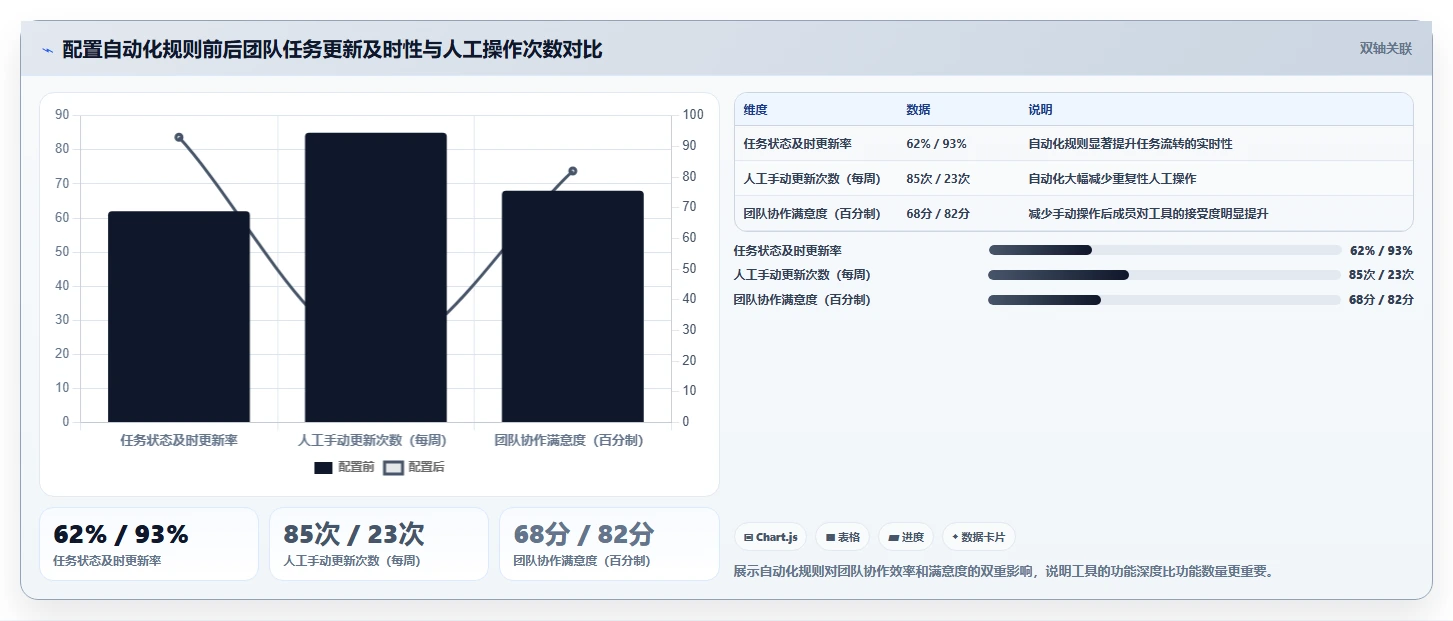Select table row 人工手动更新次数（每周）
Image resolution: width=1453 pixels, height=621 pixels.
[1074, 179]
